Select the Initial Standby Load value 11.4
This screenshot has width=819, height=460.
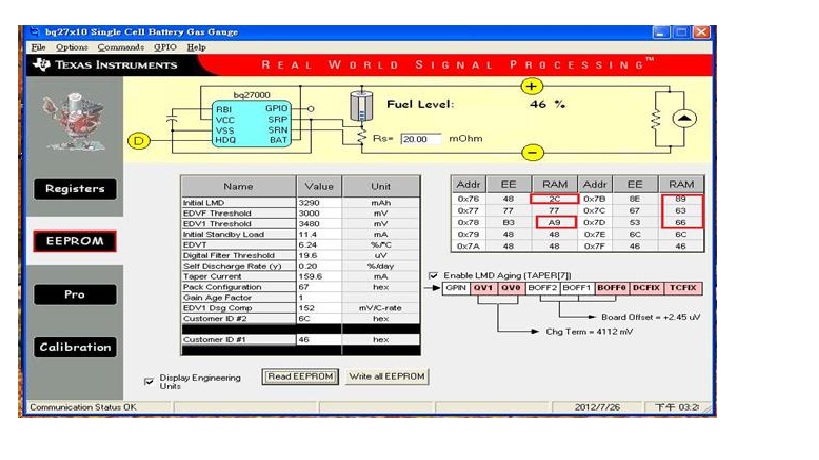319,234
